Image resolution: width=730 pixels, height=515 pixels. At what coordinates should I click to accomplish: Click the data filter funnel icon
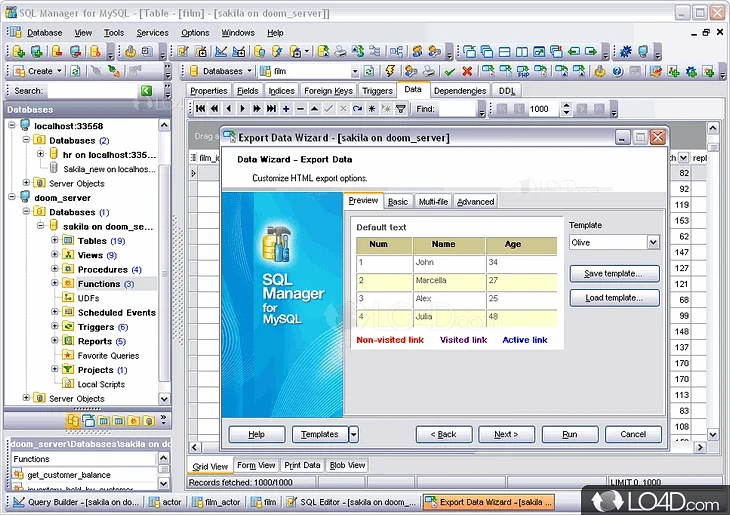pyautogui.click(x=401, y=109)
